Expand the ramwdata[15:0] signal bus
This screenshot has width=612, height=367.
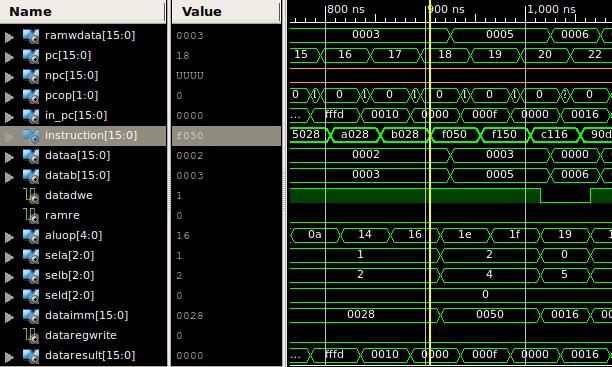tap(9, 37)
